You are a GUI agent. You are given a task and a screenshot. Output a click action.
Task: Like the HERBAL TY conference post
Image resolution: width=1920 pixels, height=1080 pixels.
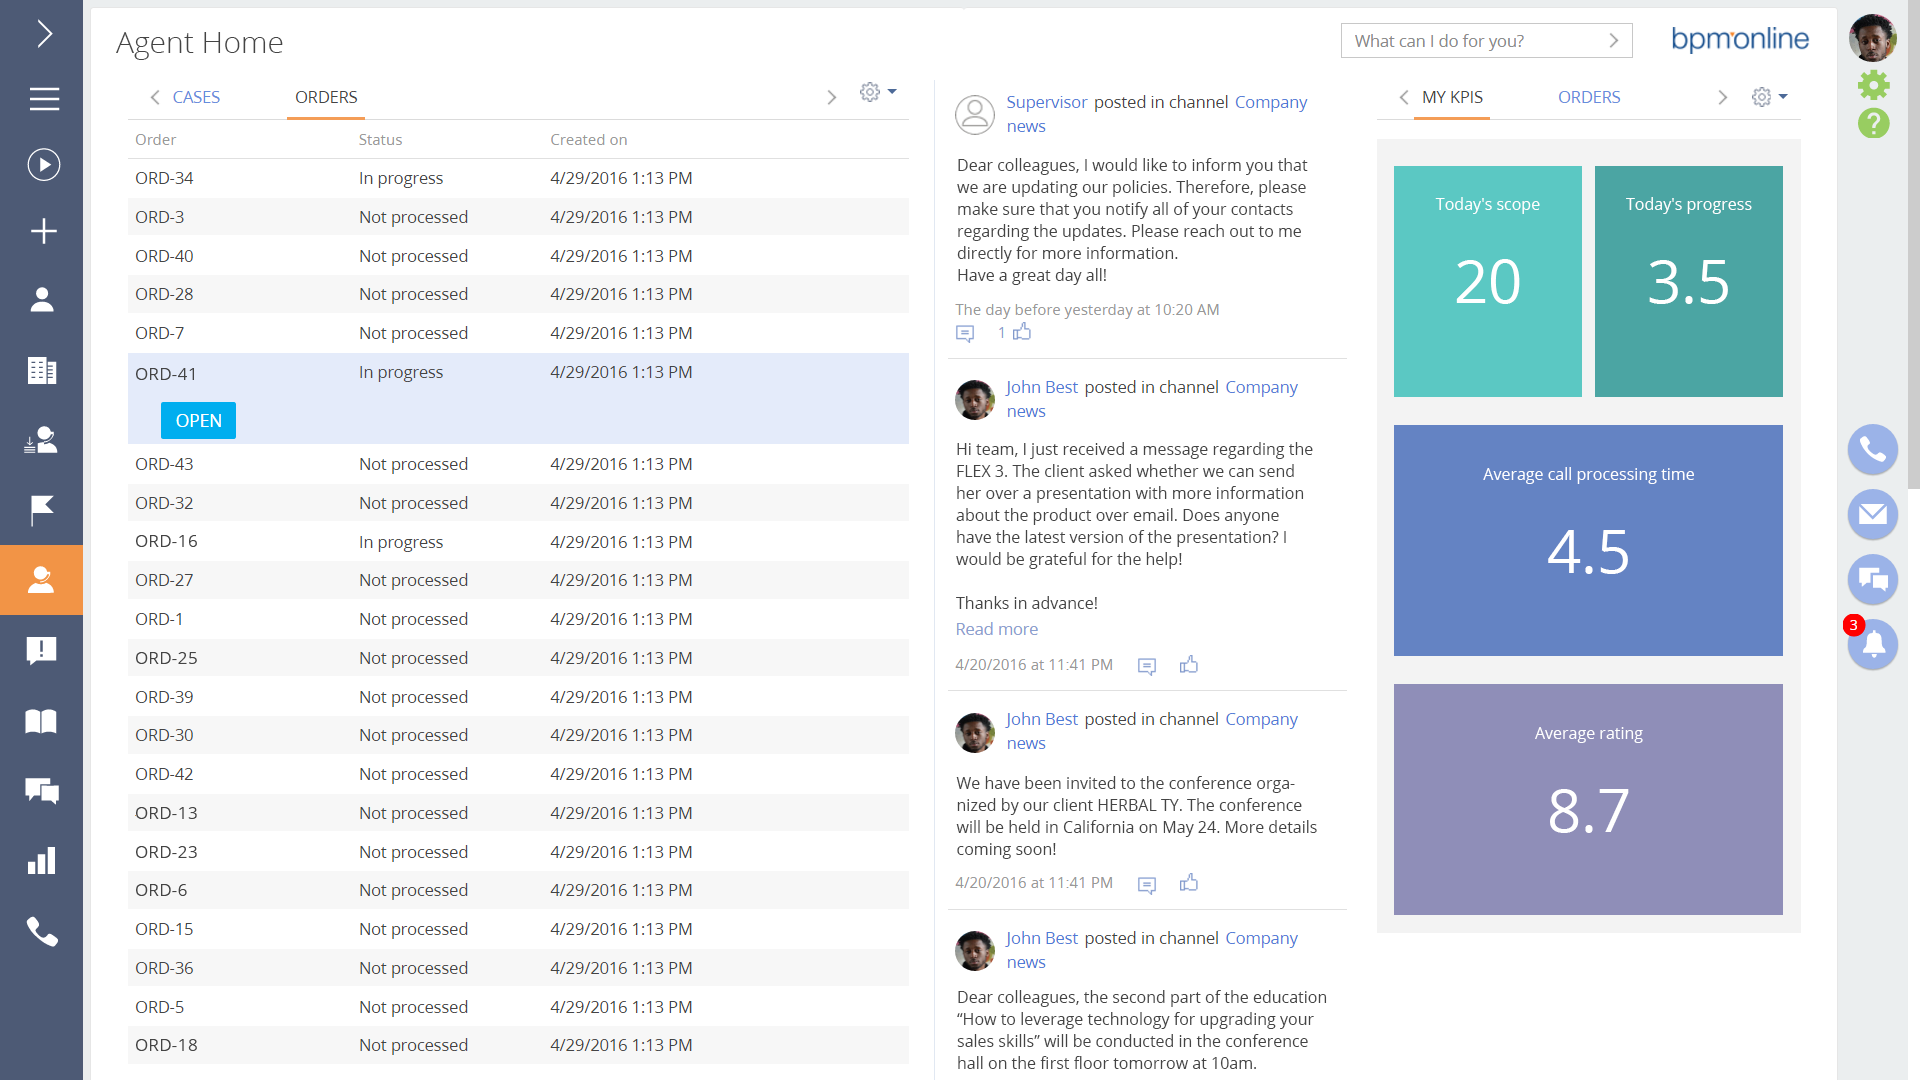pyautogui.click(x=1188, y=883)
